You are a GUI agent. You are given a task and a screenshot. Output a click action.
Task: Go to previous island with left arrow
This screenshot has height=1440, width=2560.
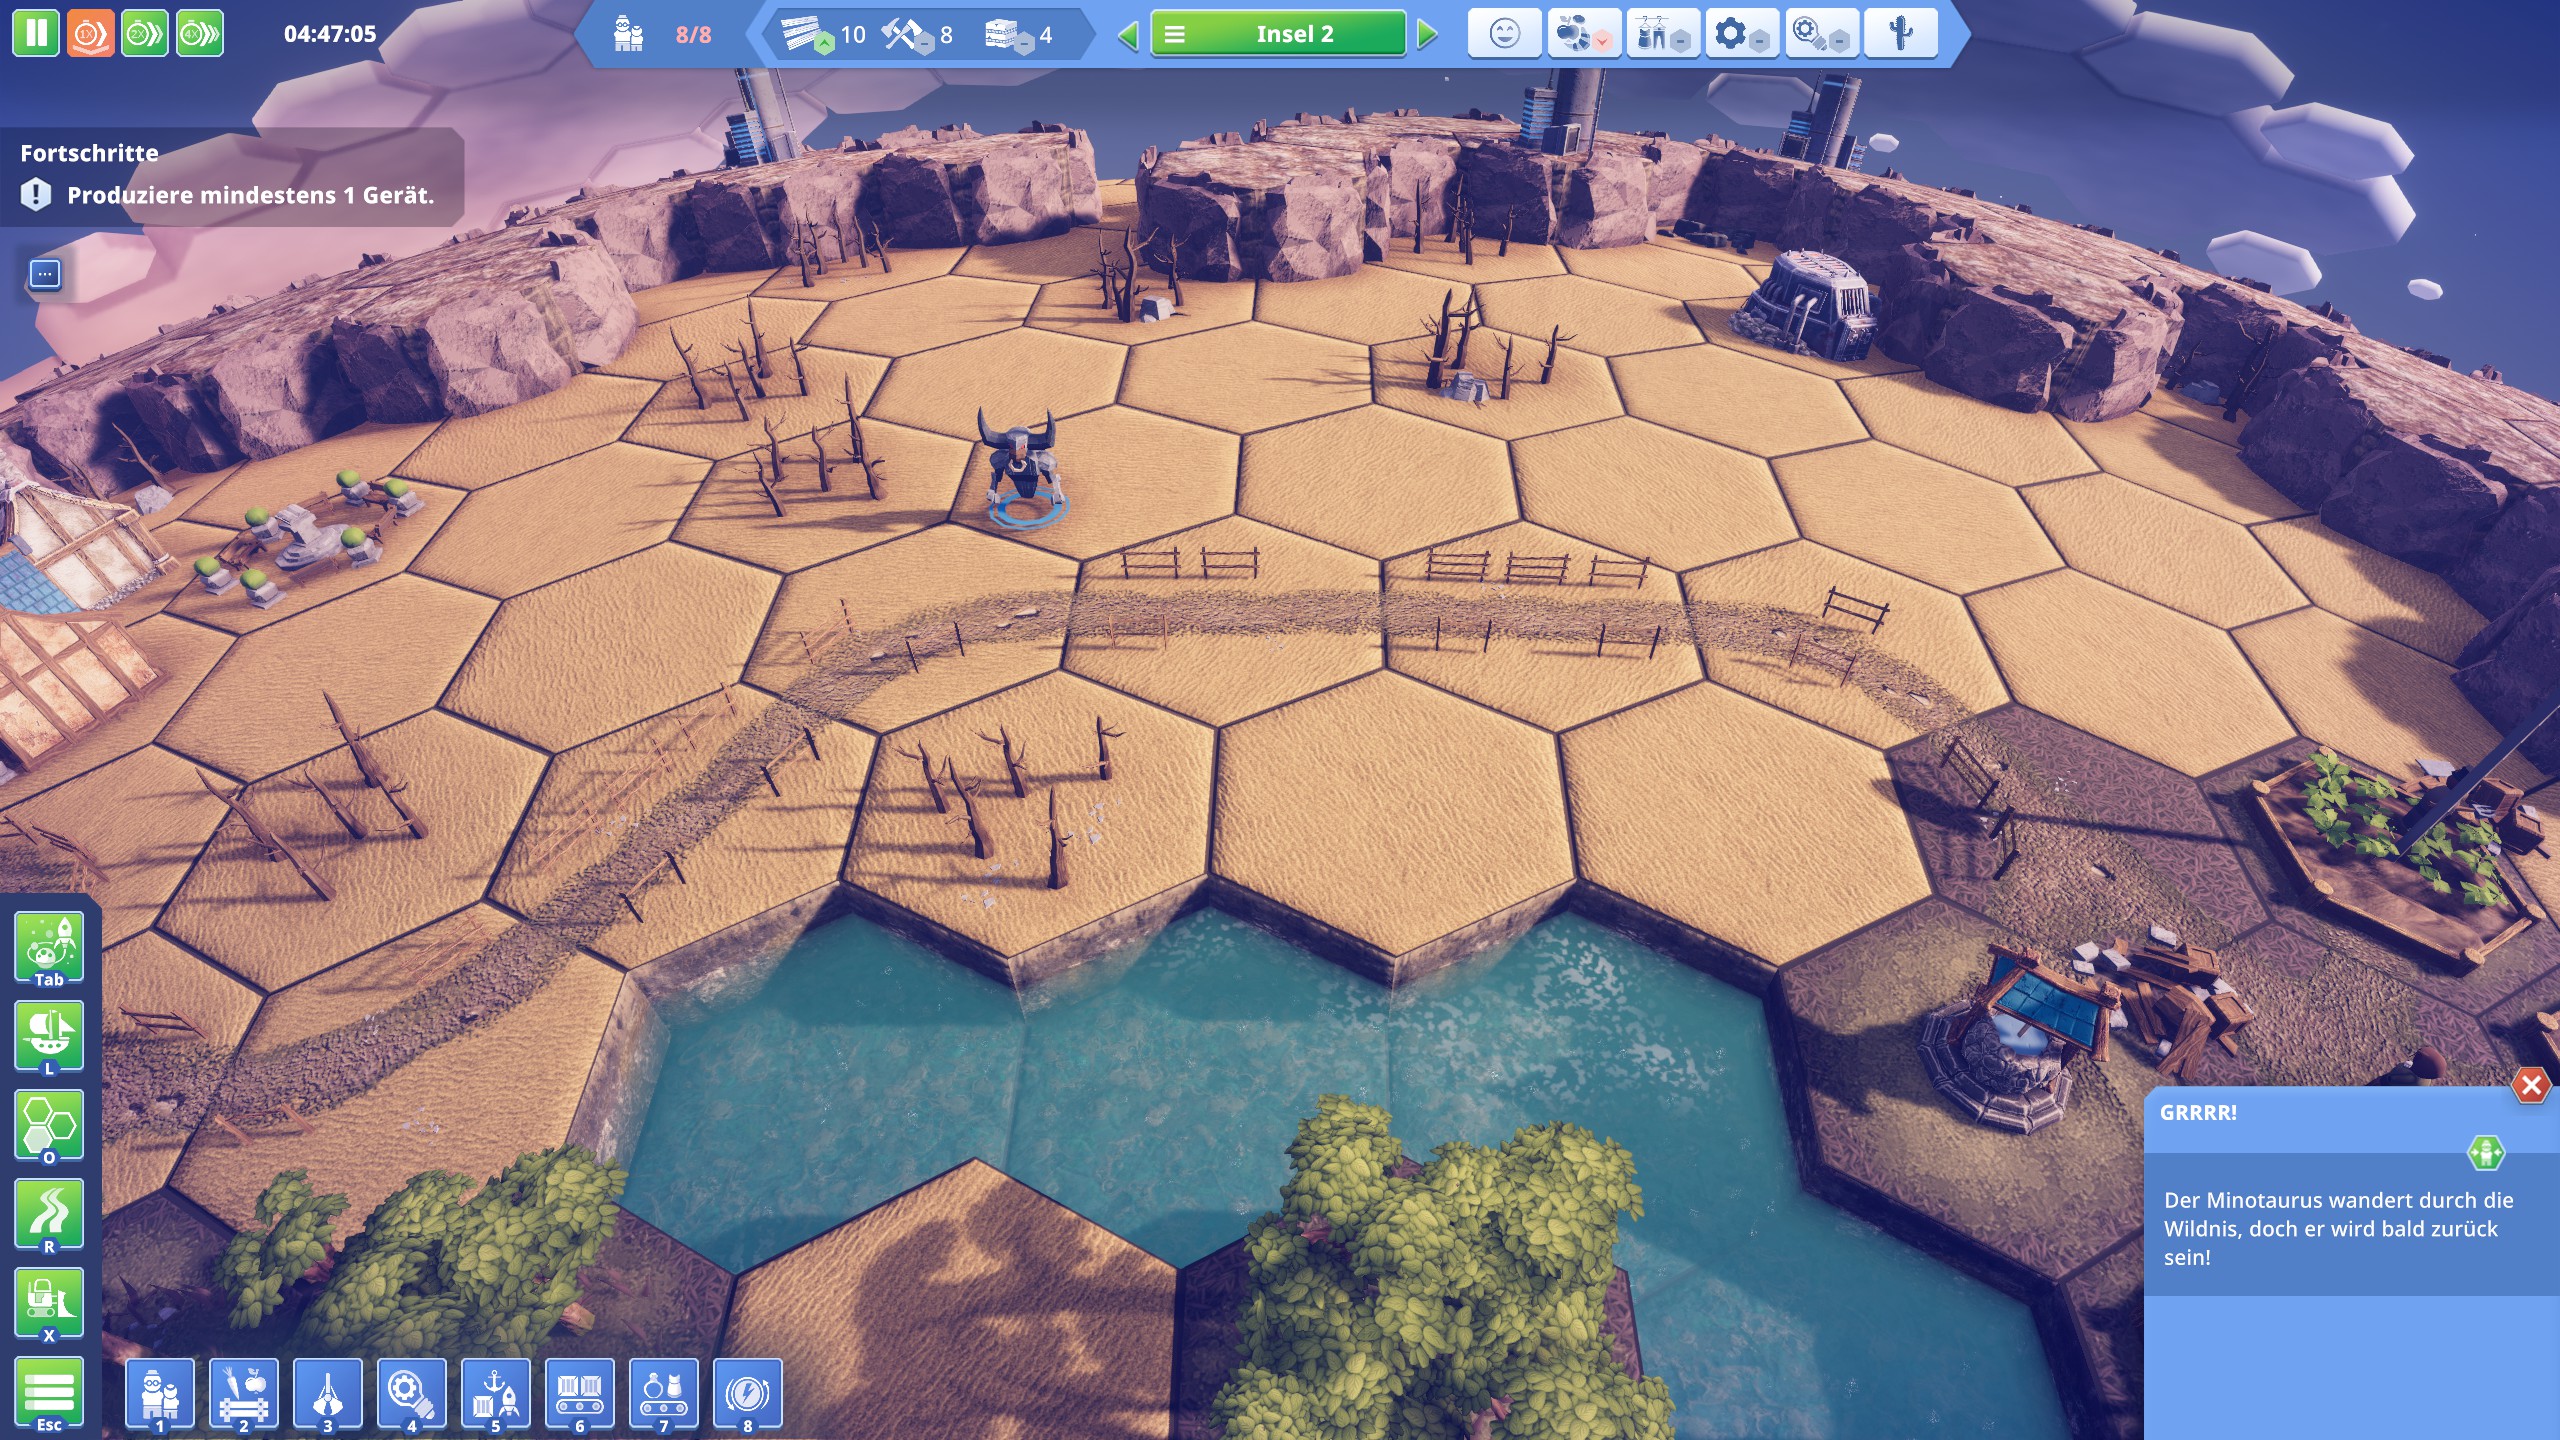click(1128, 35)
